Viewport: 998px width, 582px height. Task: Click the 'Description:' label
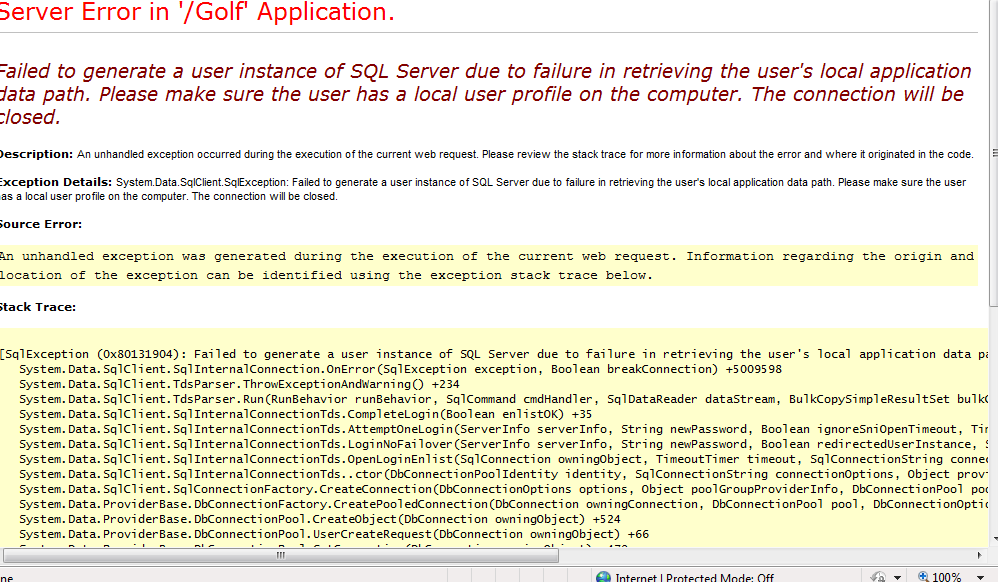tap(36, 154)
